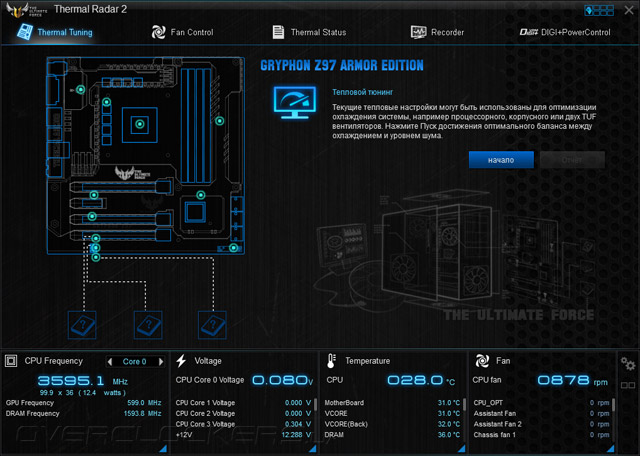Viewport: 640px width, 456px height.
Task: Click the Chassis fan 1 row
Action: 541,435
